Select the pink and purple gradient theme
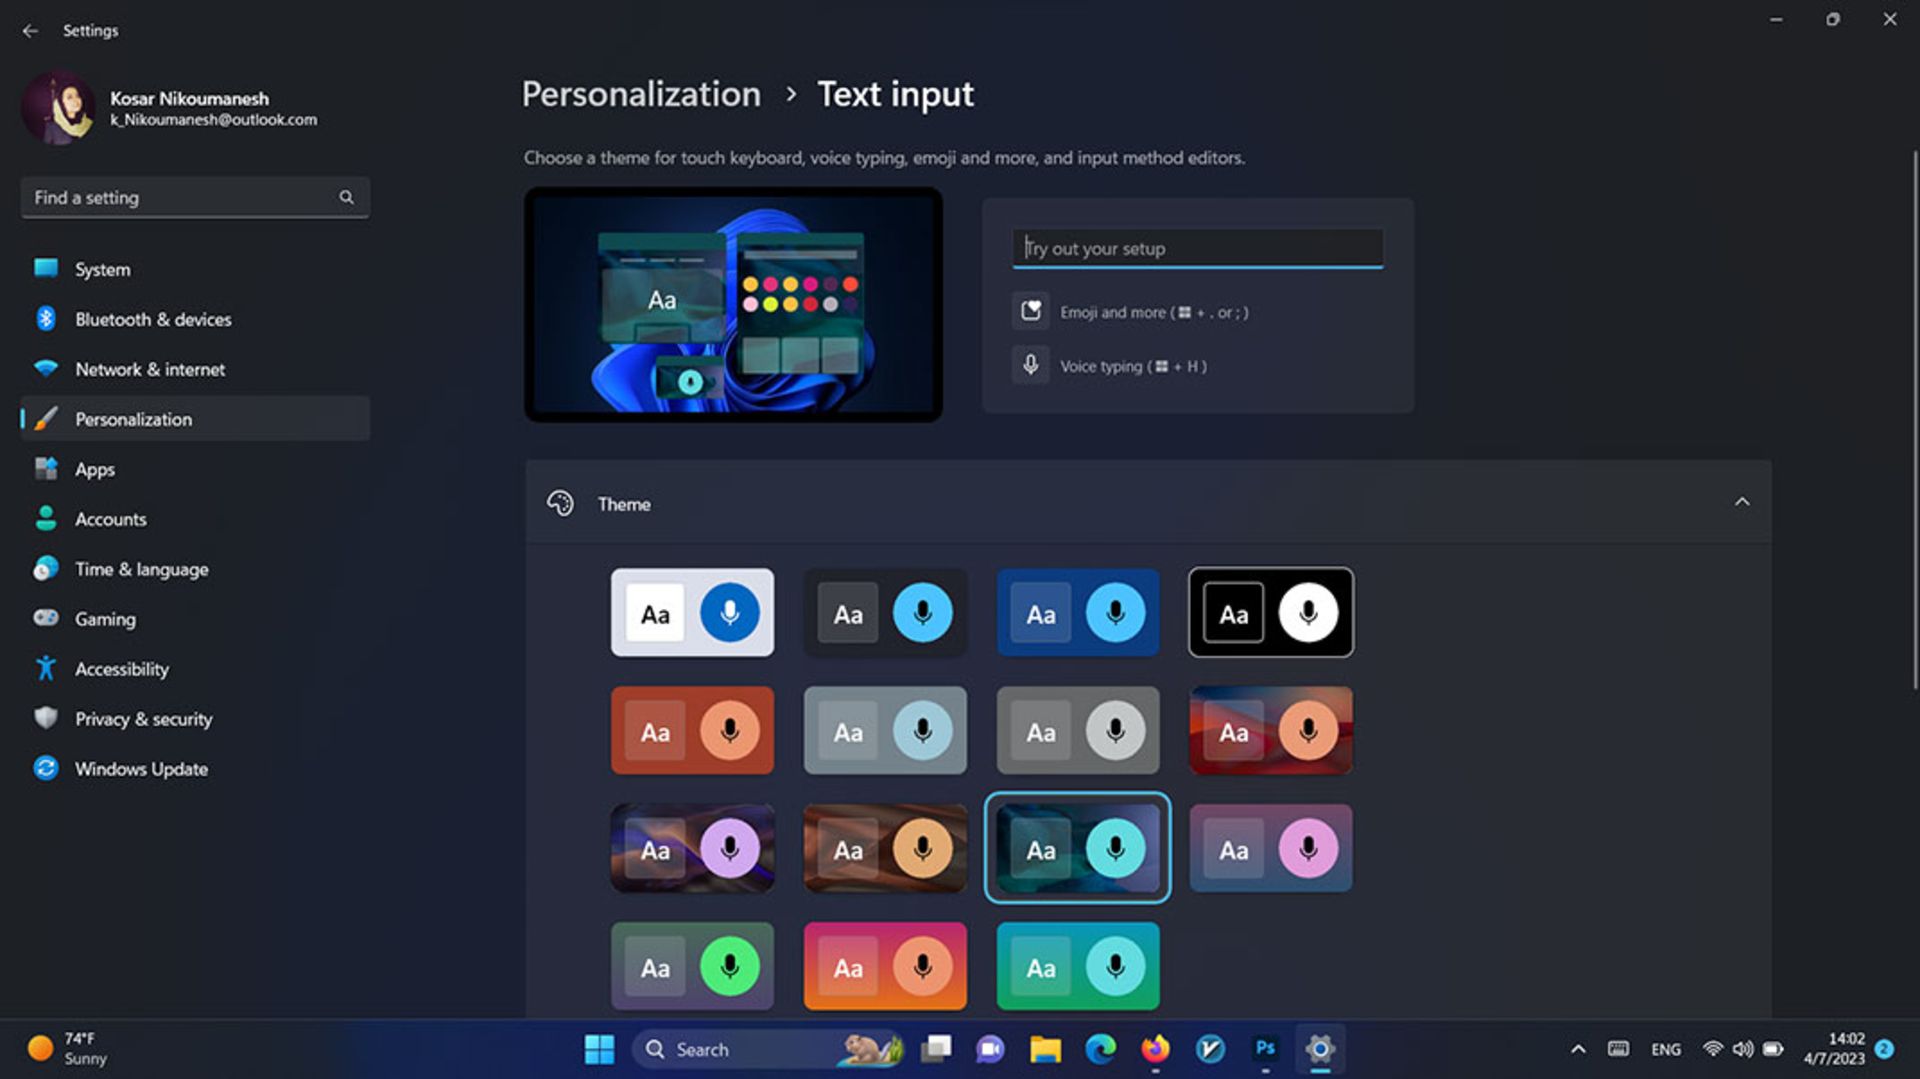The height and width of the screenshot is (1079, 1920). click(x=1270, y=848)
